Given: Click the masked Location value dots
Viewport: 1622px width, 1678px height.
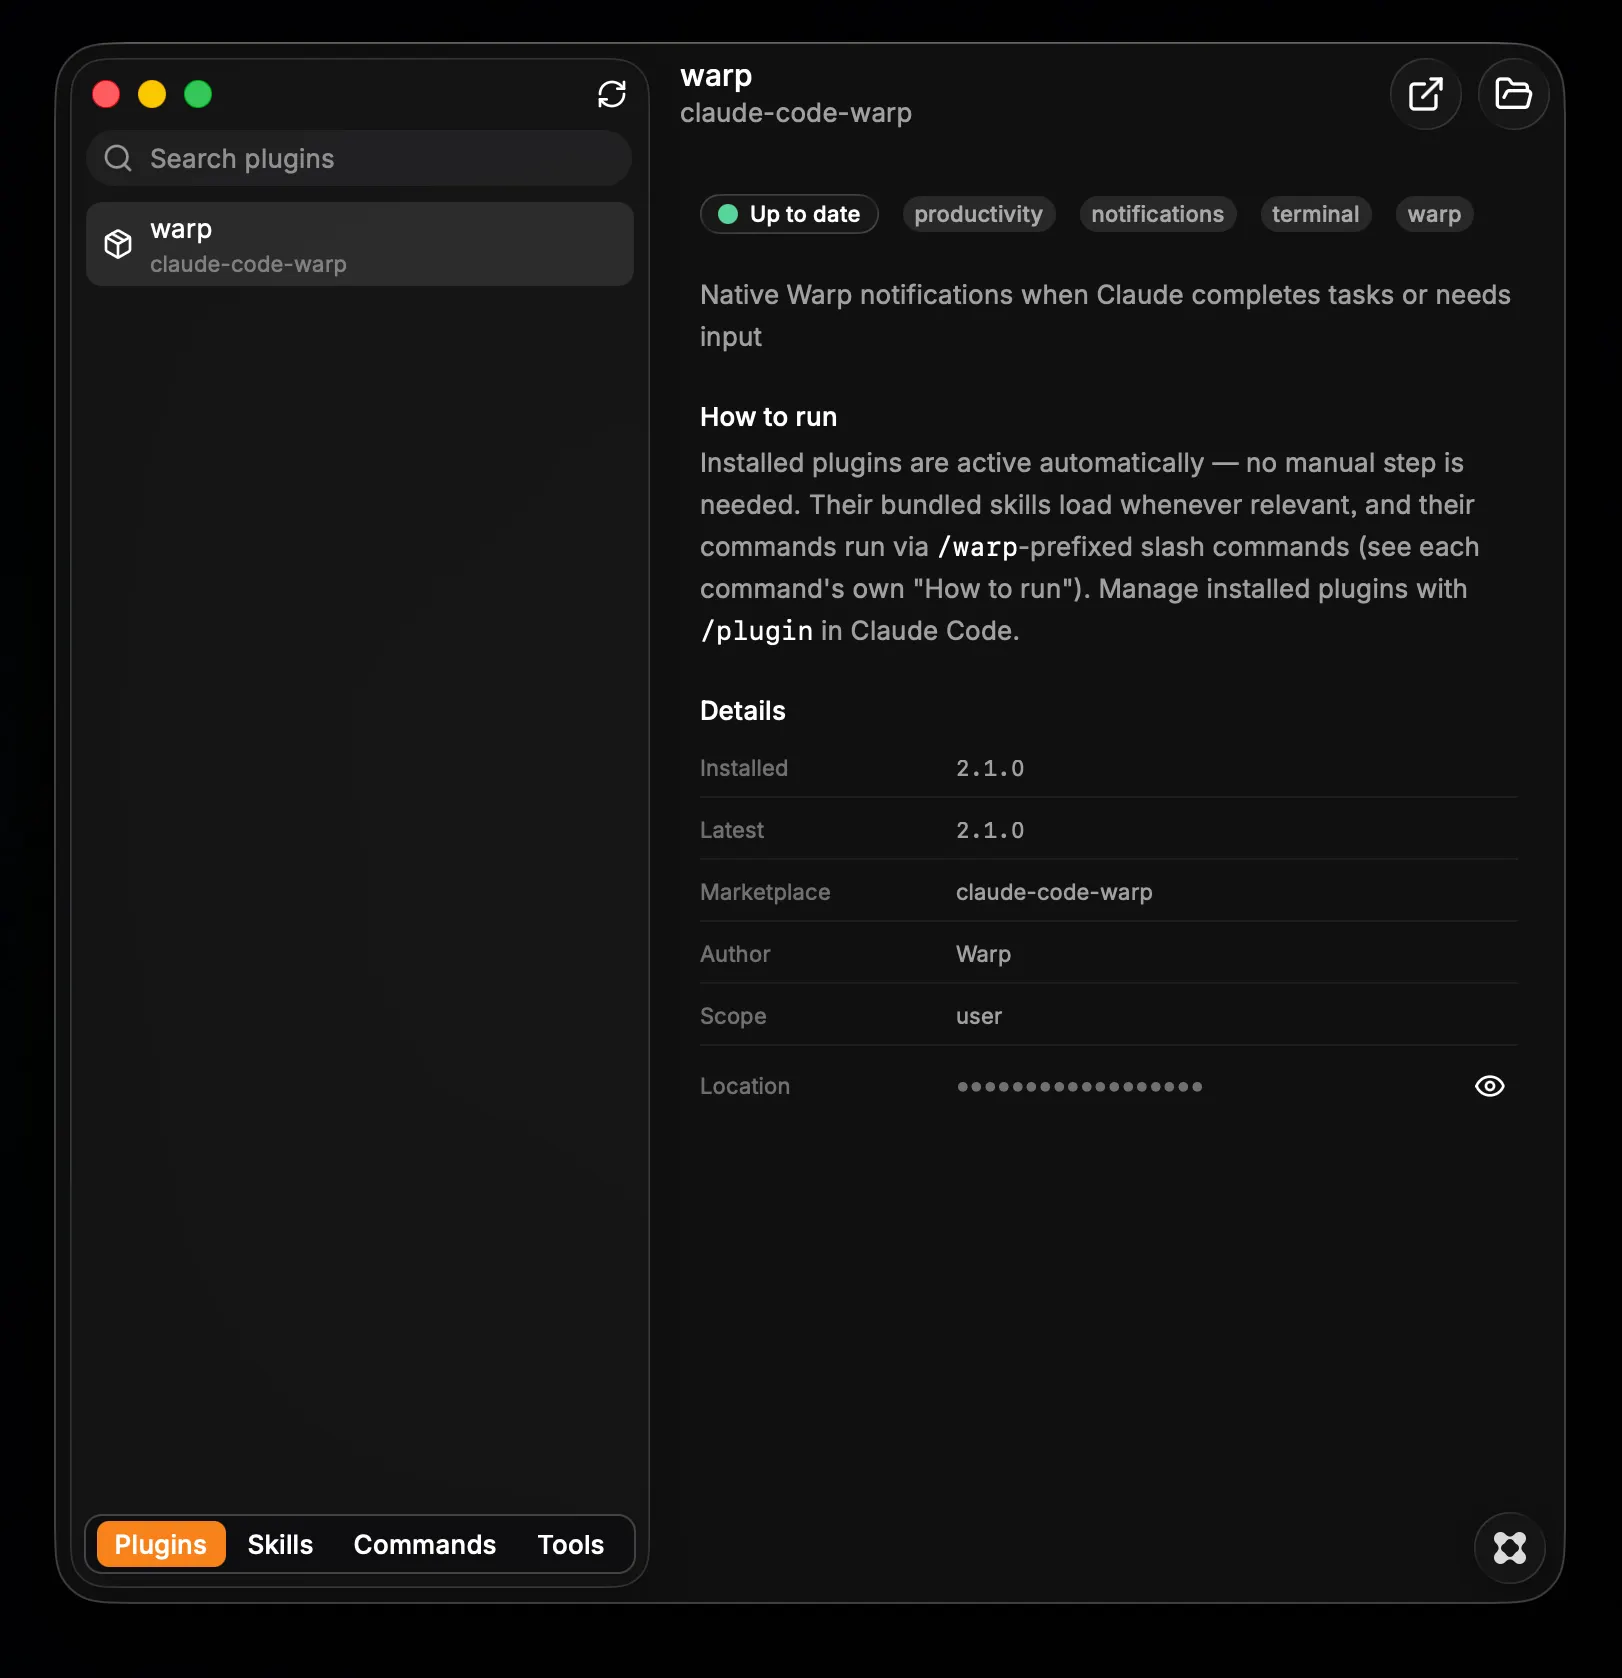Looking at the screenshot, I should point(1079,1086).
